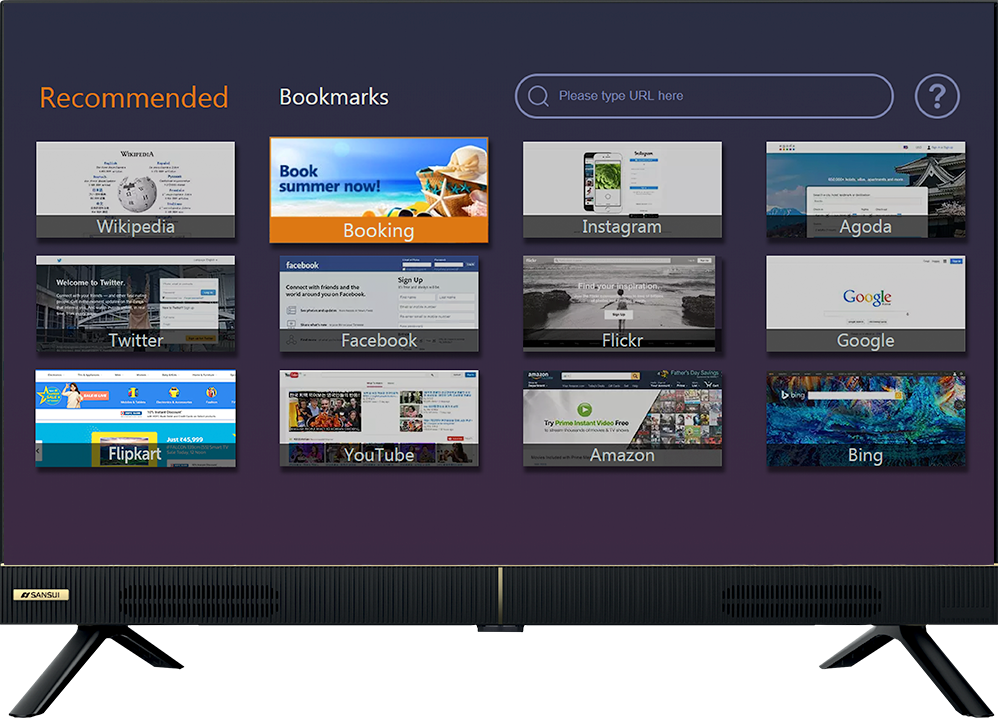Switch to the Bookmarks tab
Viewport: 998px width, 718px height.
(334, 97)
